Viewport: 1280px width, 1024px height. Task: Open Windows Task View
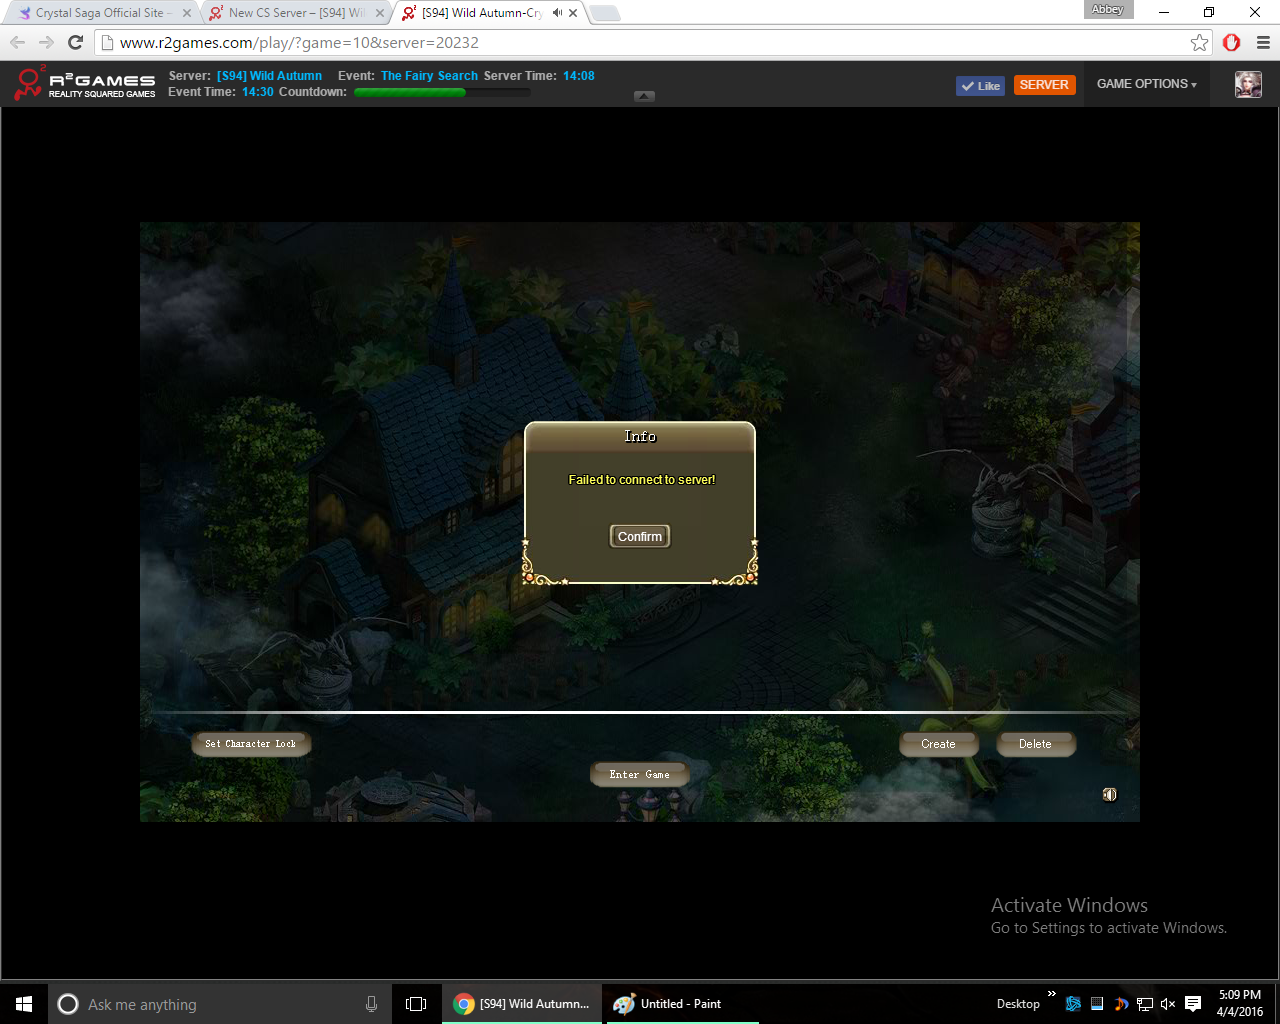pos(416,1004)
